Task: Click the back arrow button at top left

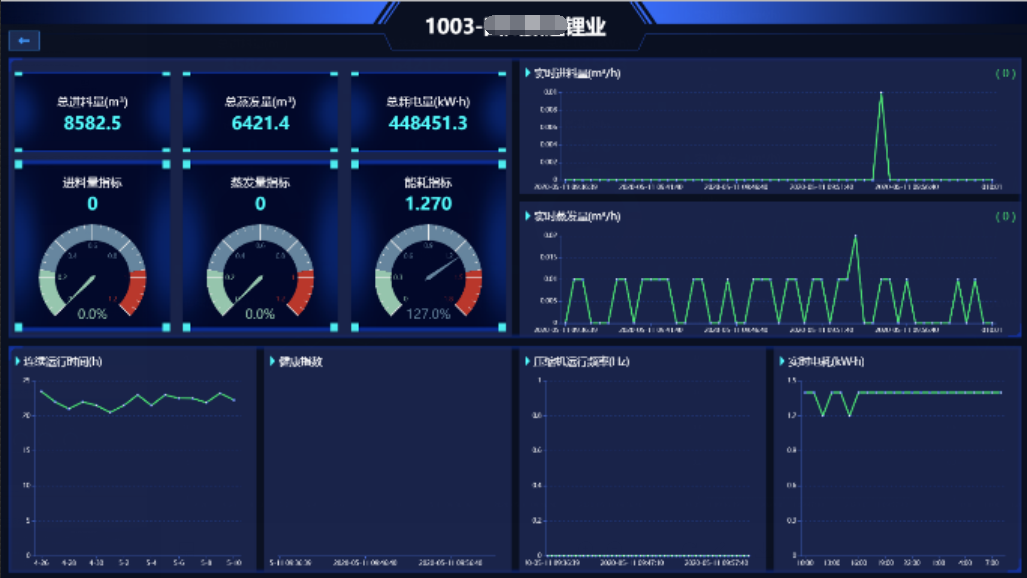Action: pyautogui.click(x=24, y=40)
